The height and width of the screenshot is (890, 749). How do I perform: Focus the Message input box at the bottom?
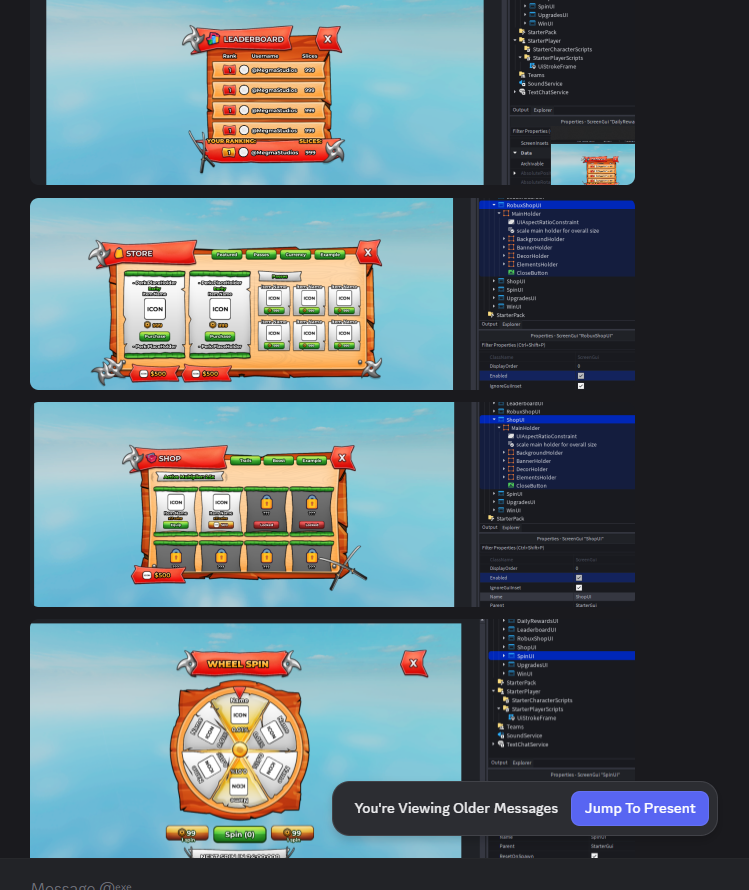click(x=374, y=884)
